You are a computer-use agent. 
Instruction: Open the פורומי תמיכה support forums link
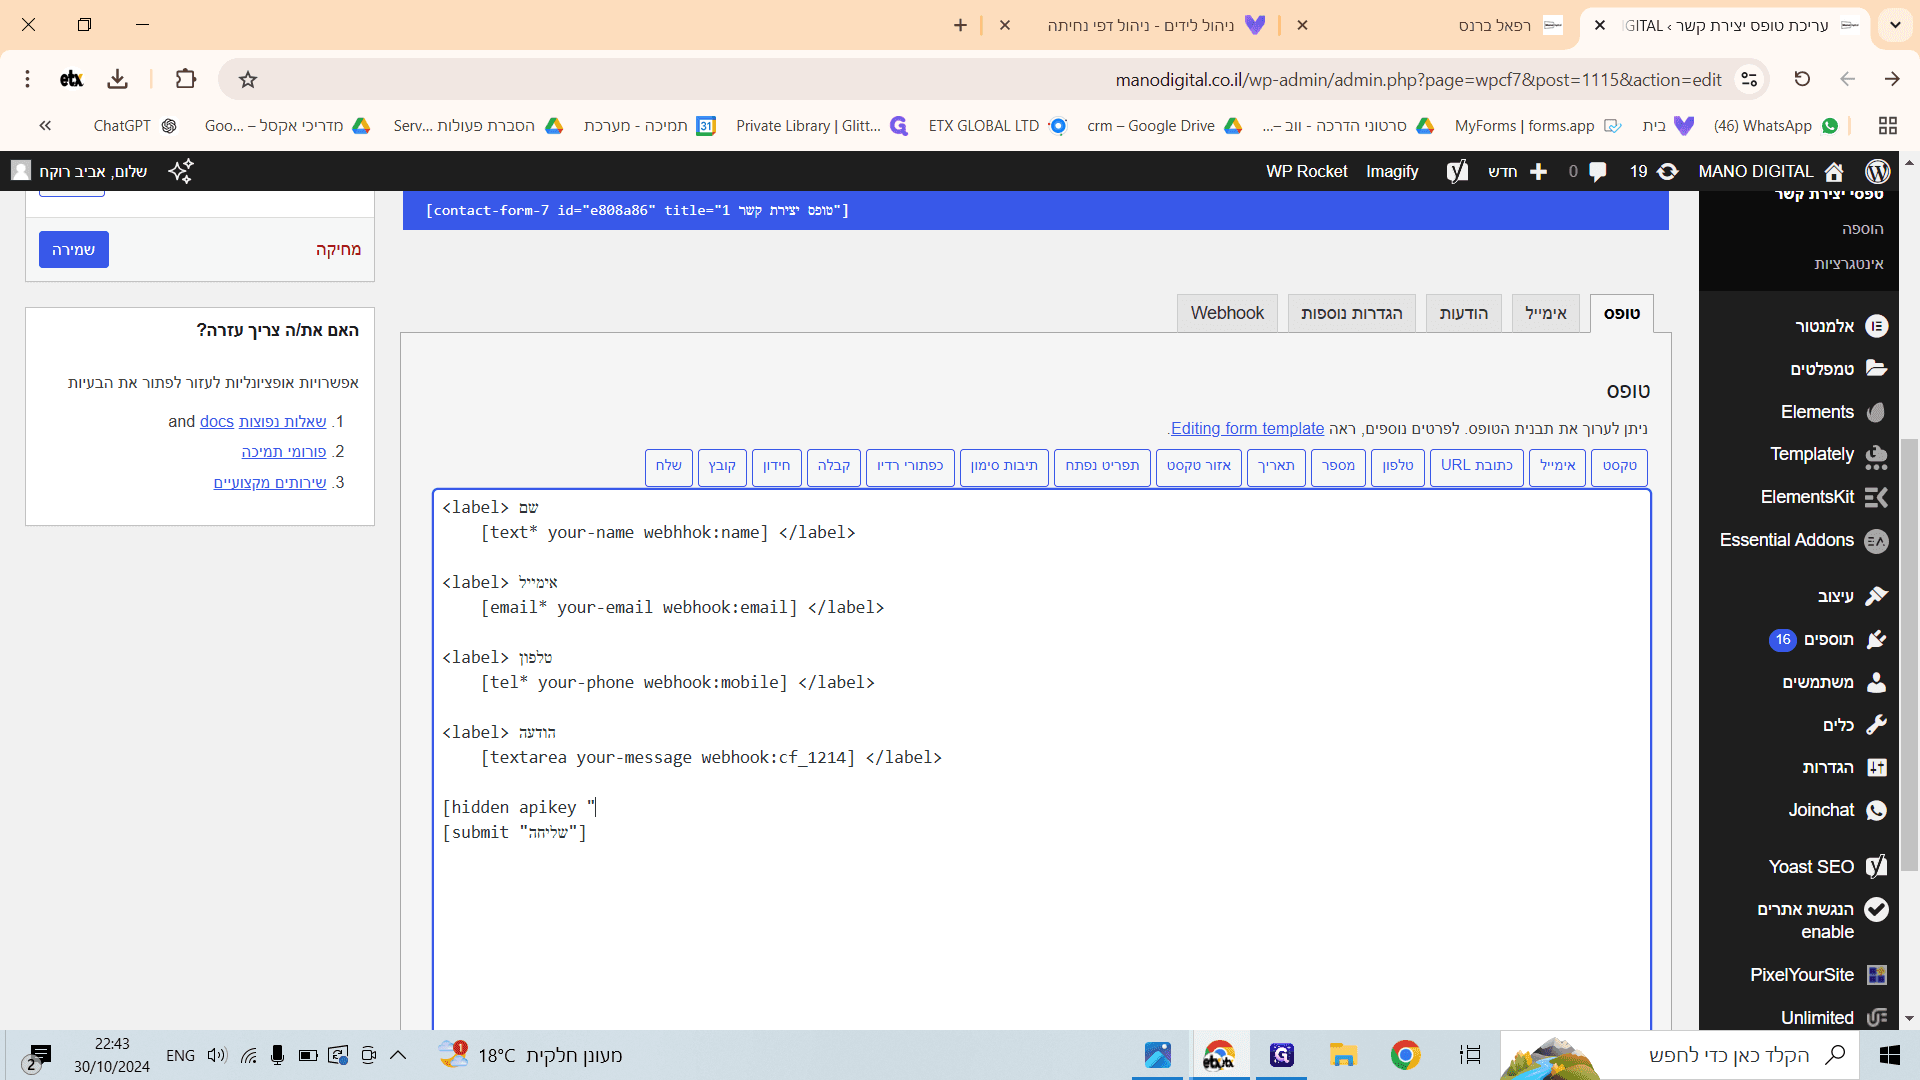pyautogui.click(x=284, y=452)
